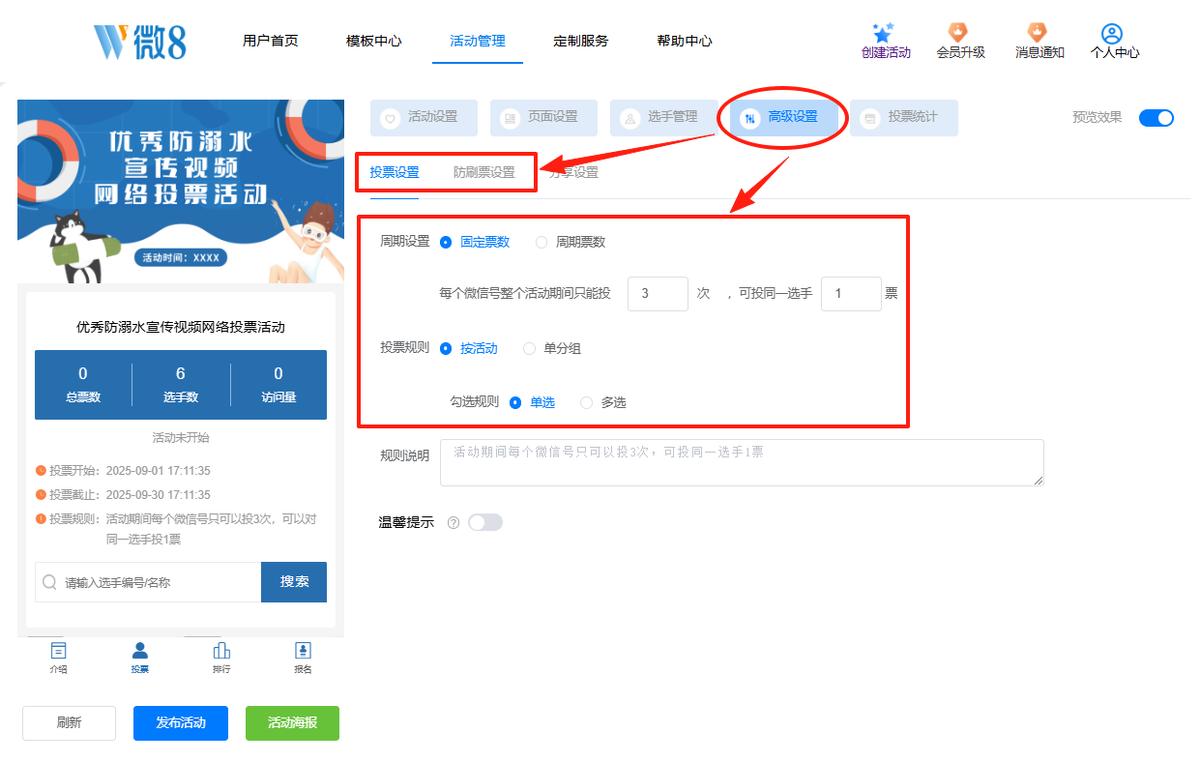
Task: Click the 刷新 button
Action: 69,723
